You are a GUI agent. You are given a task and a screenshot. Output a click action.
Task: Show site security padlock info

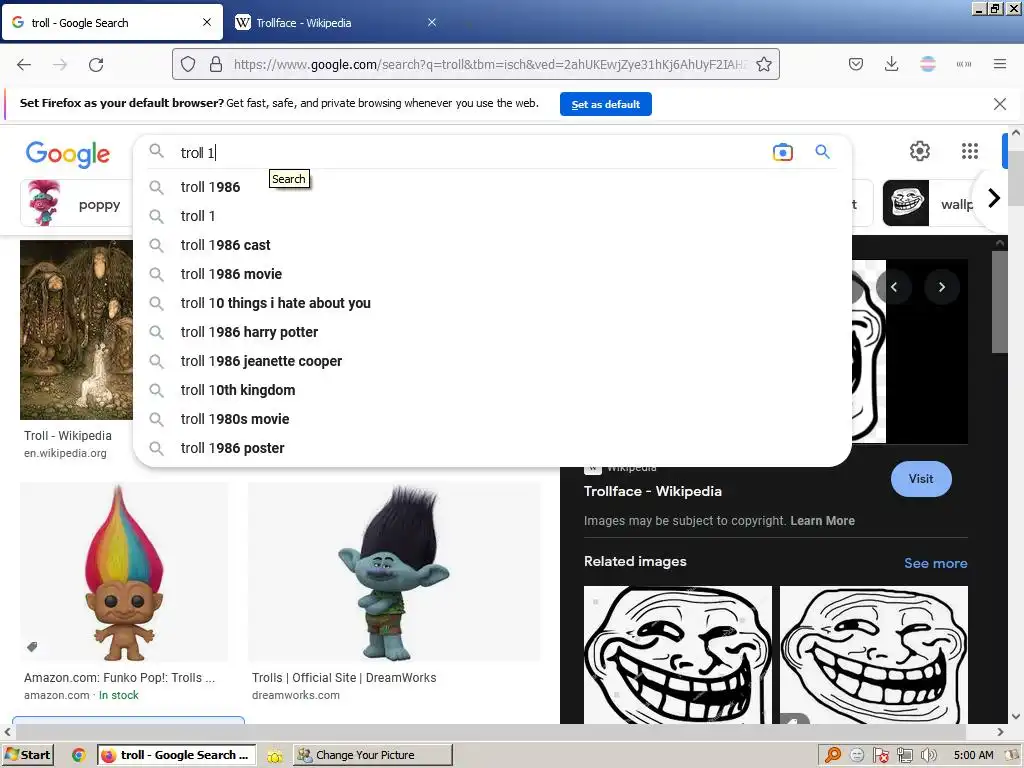pos(216,64)
